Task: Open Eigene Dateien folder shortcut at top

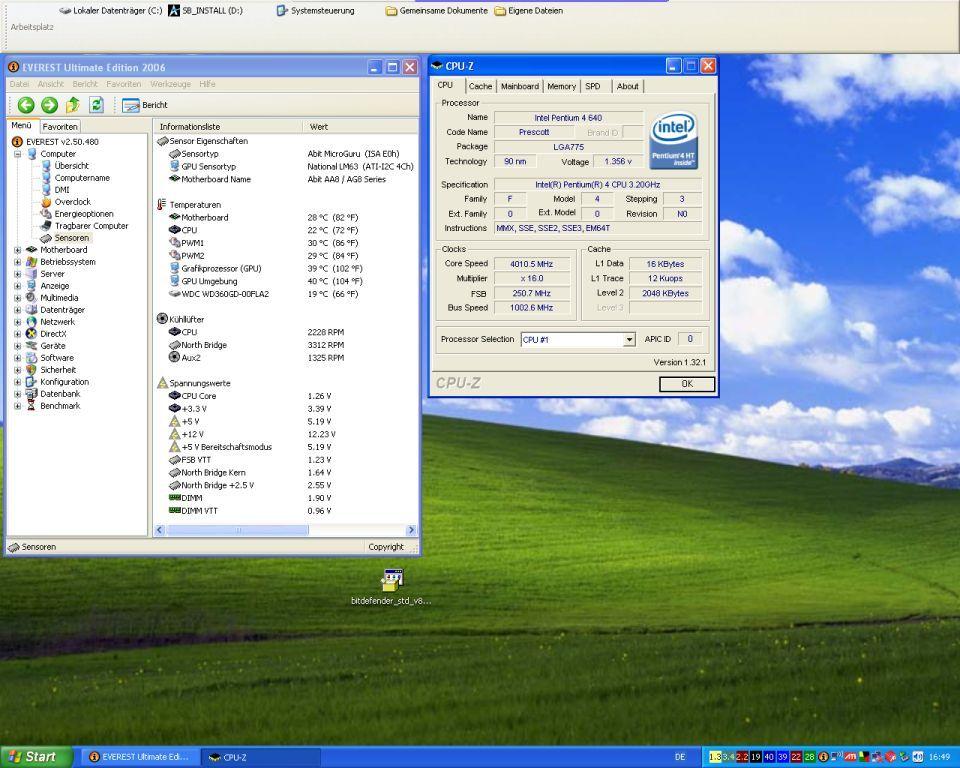Action: click(x=529, y=10)
